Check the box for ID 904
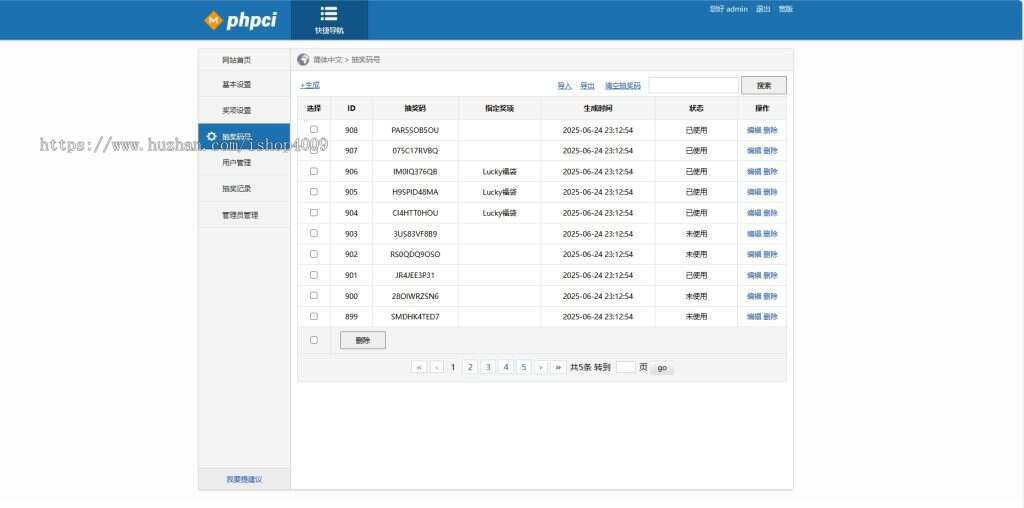 pos(313,212)
